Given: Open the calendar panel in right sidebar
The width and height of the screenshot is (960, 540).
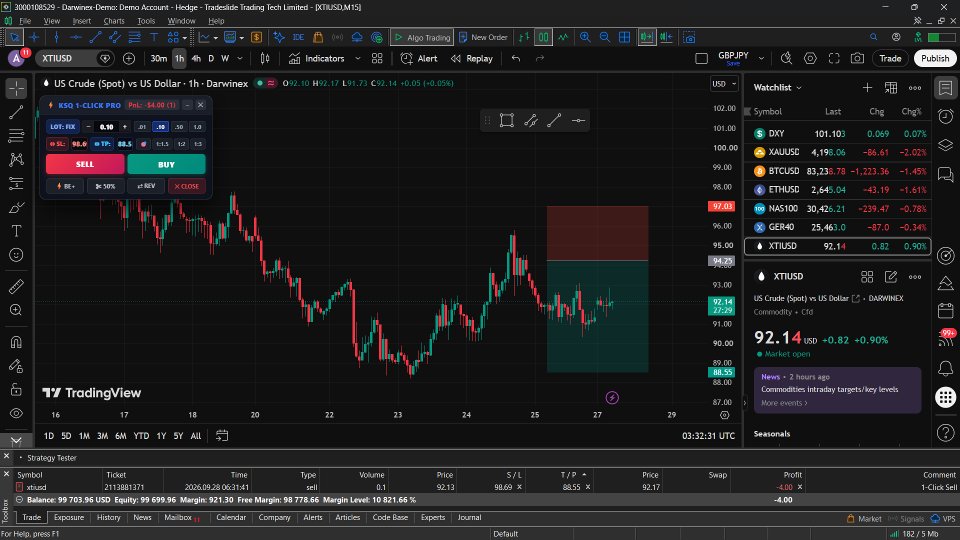Looking at the screenshot, I should click(945, 310).
